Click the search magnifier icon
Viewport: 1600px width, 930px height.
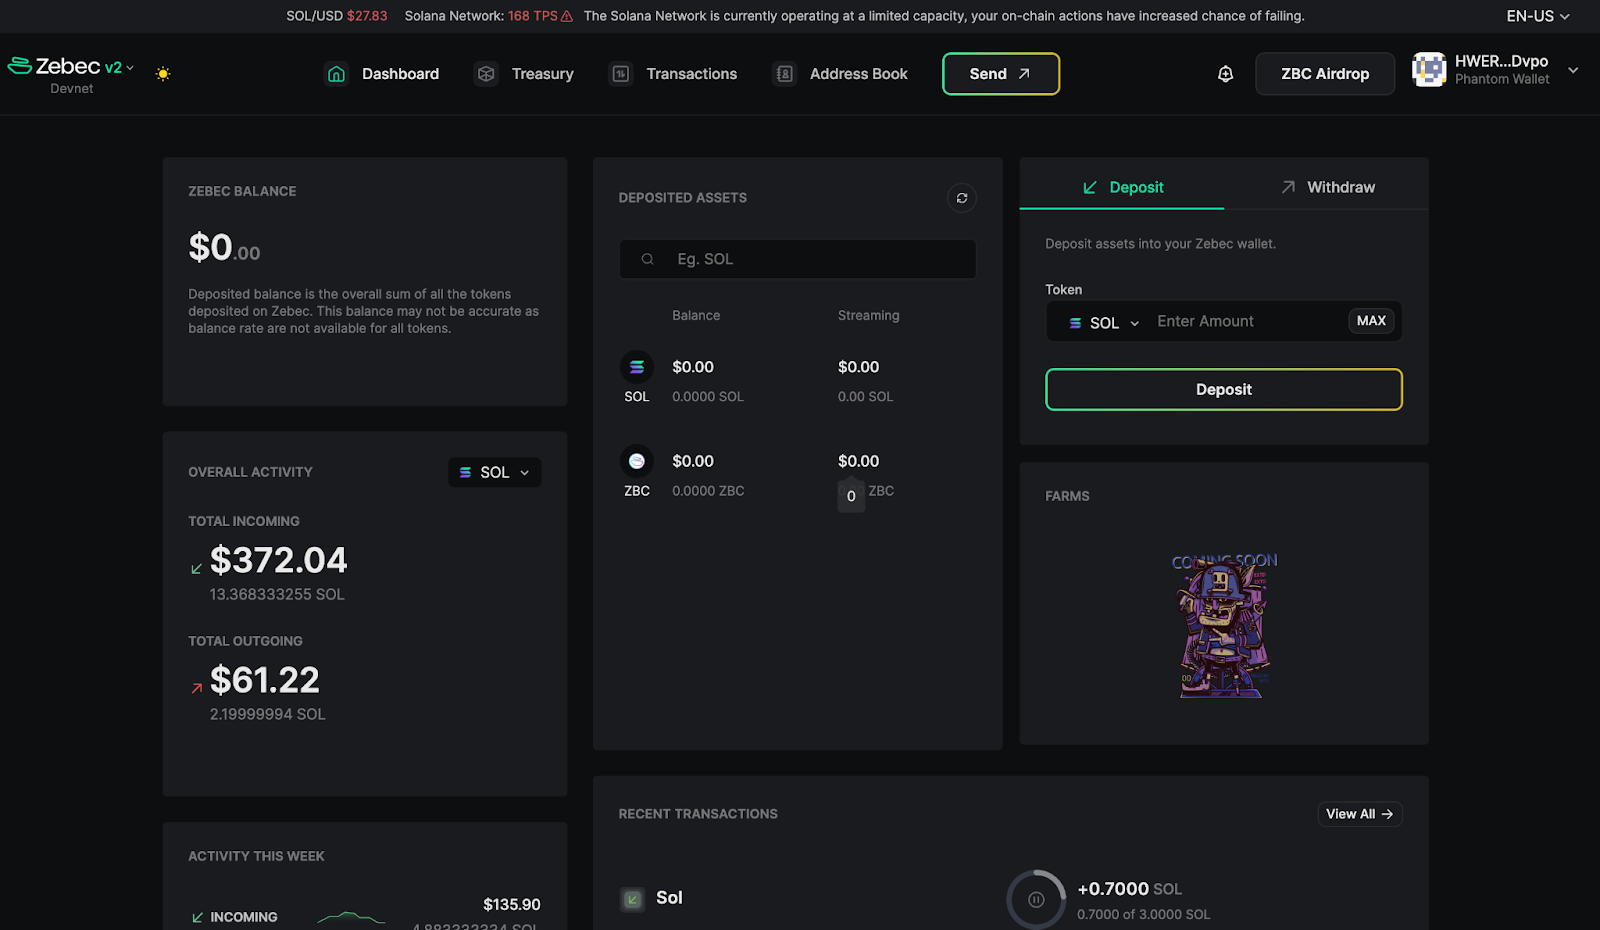[648, 259]
